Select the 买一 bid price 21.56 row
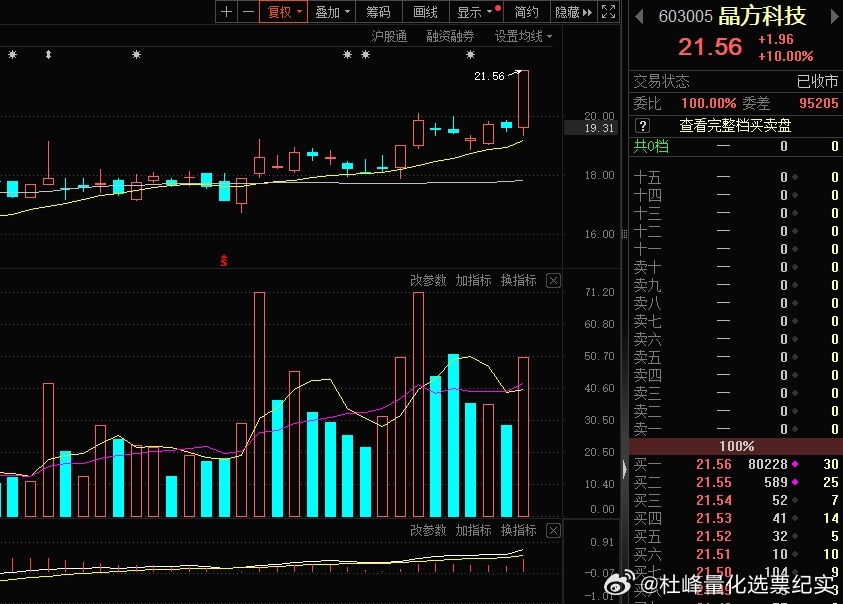843x604 pixels. click(715, 464)
